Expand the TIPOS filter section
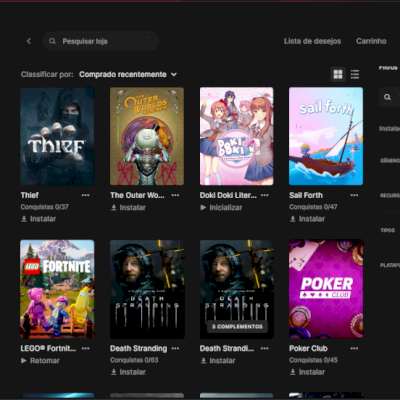The image size is (400, 400). coord(388,230)
